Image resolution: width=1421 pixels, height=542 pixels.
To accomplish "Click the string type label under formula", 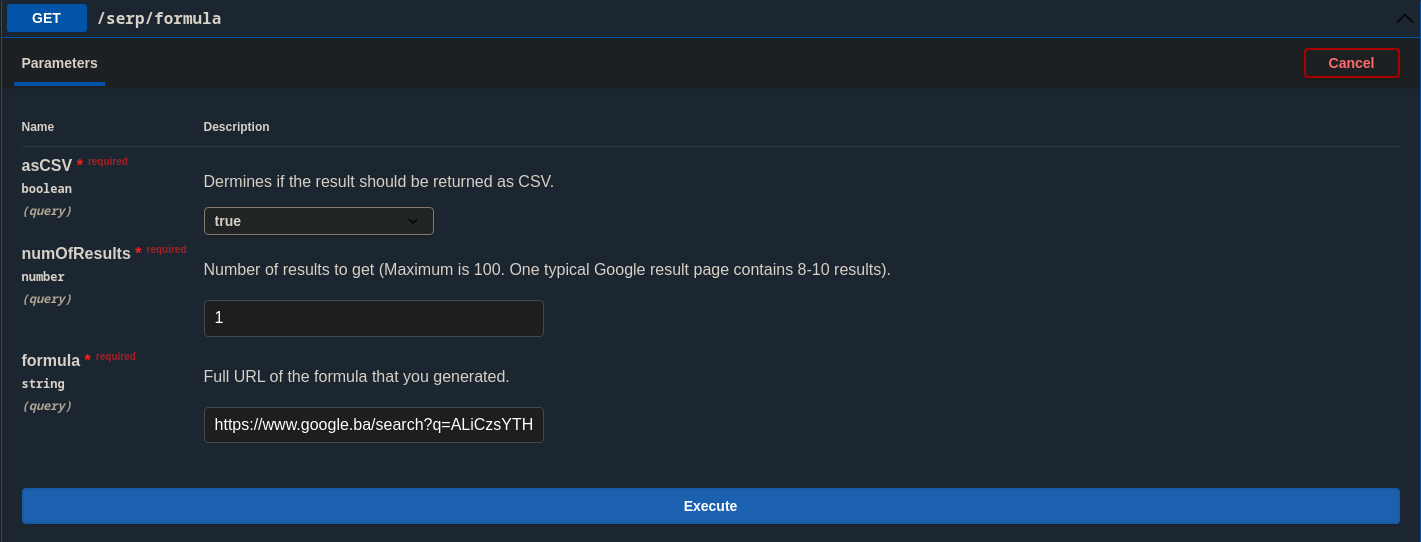I will pyautogui.click(x=43, y=384).
